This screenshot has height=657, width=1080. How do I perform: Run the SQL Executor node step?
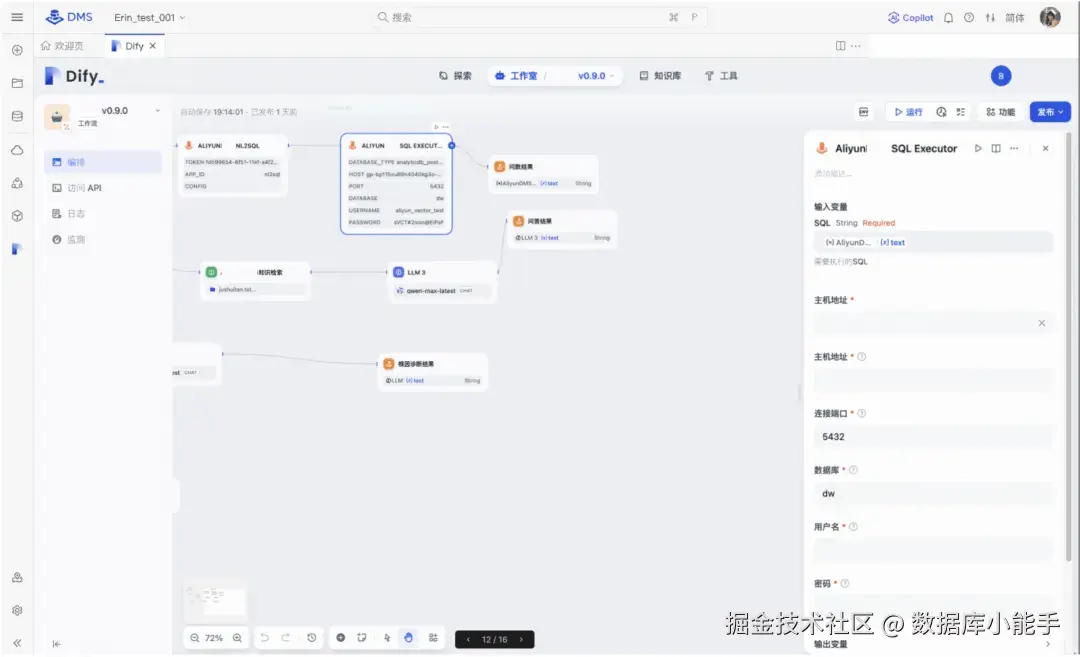[x=977, y=148]
